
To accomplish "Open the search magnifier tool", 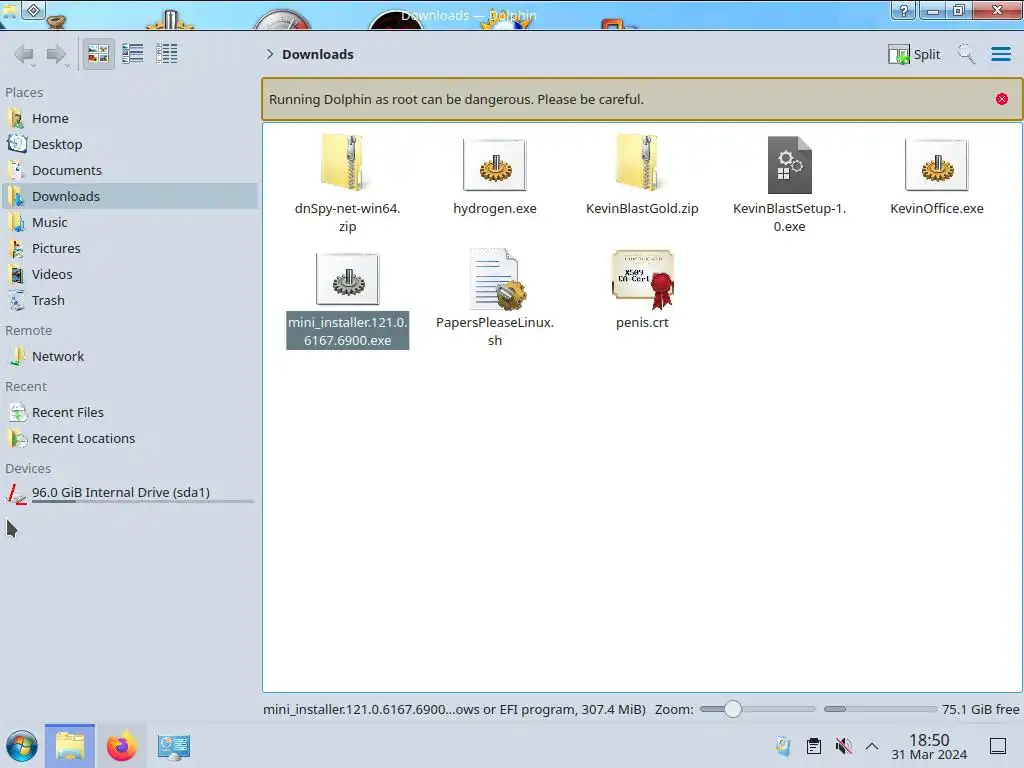I will (966, 54).
